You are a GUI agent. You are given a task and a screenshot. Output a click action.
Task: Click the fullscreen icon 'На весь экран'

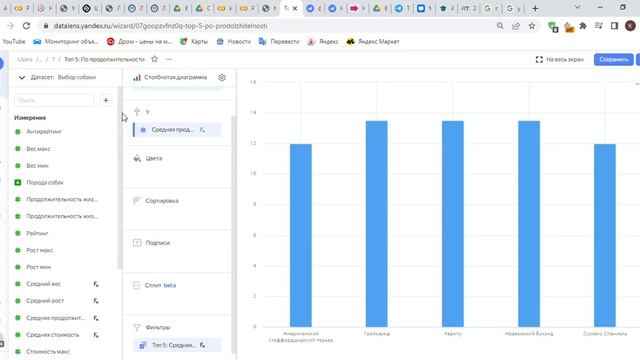(539, 60)
